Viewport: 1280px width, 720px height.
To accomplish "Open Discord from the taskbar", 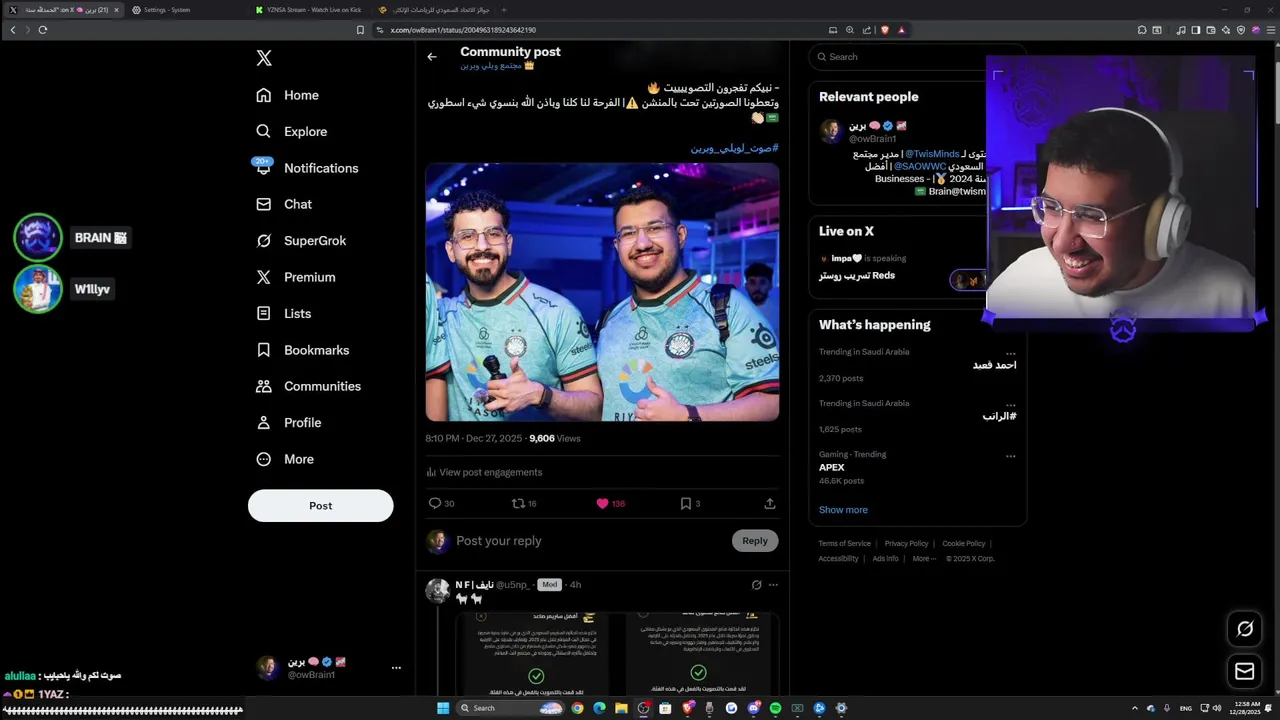I will click(753, 708).
